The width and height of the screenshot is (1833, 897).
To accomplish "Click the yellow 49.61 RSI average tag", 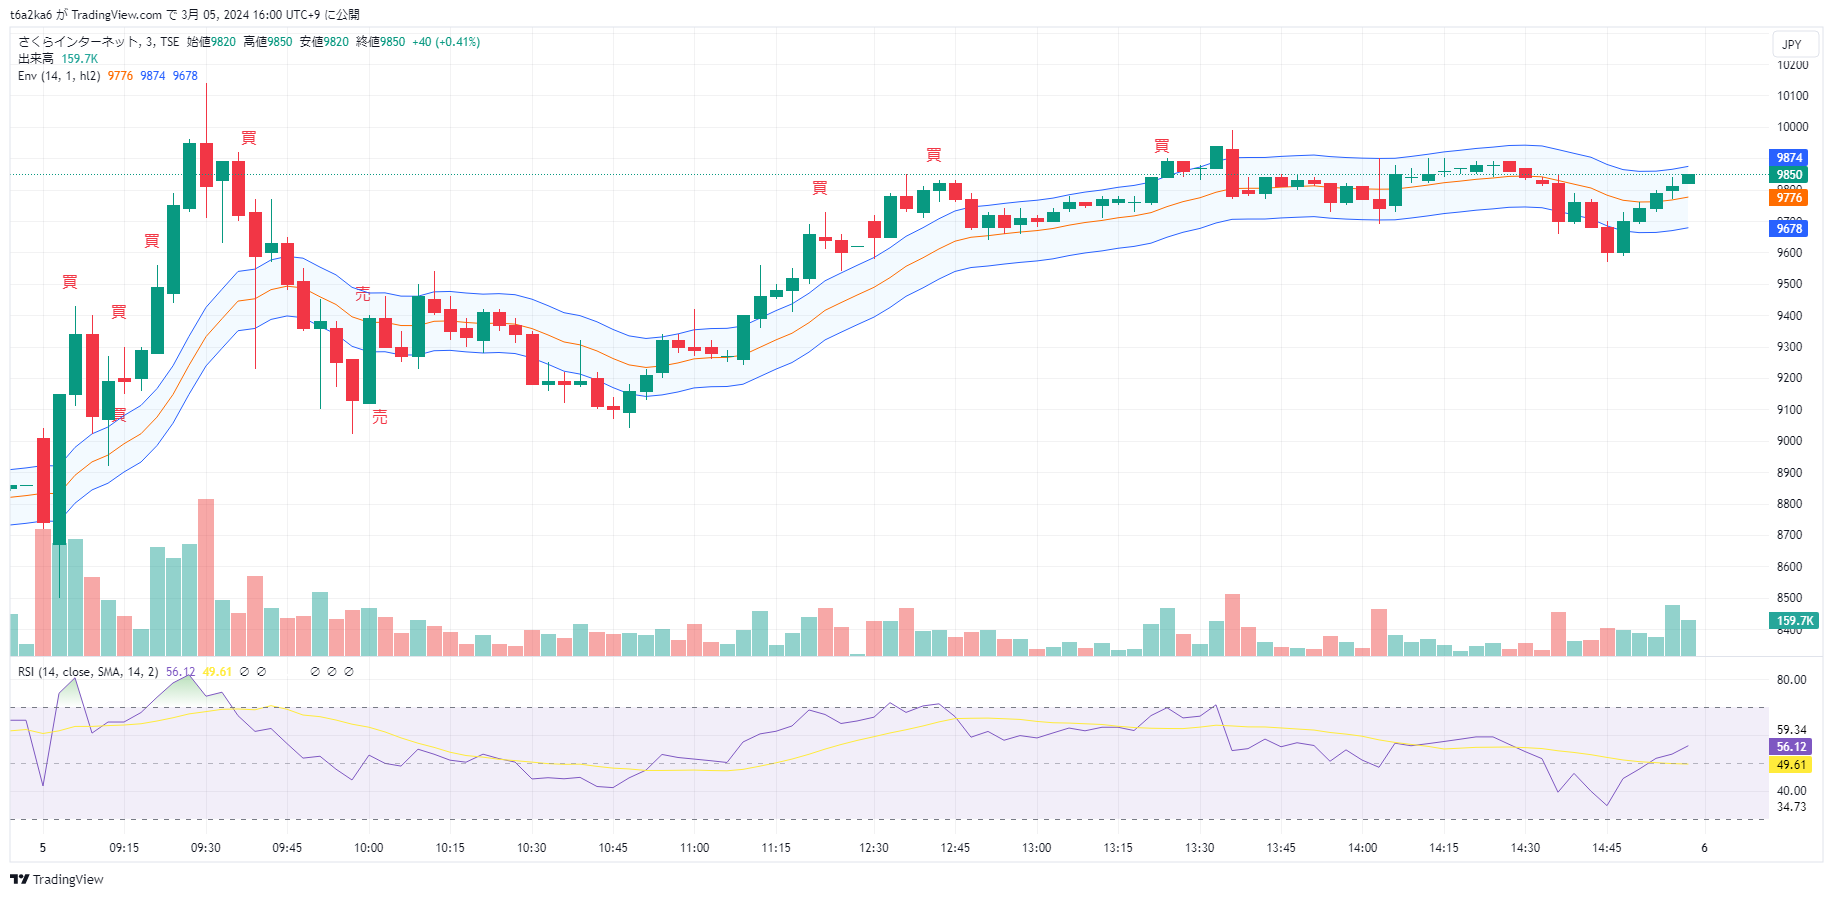I will [1790, 765].
